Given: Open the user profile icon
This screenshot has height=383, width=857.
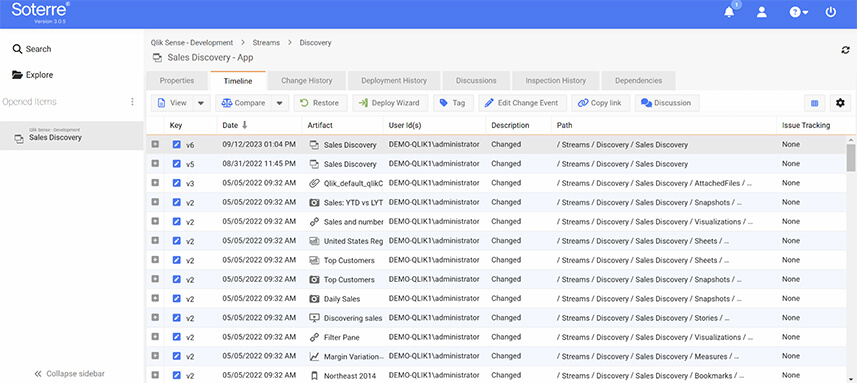Looking at the screenshot, I should [x=761, y=12].
